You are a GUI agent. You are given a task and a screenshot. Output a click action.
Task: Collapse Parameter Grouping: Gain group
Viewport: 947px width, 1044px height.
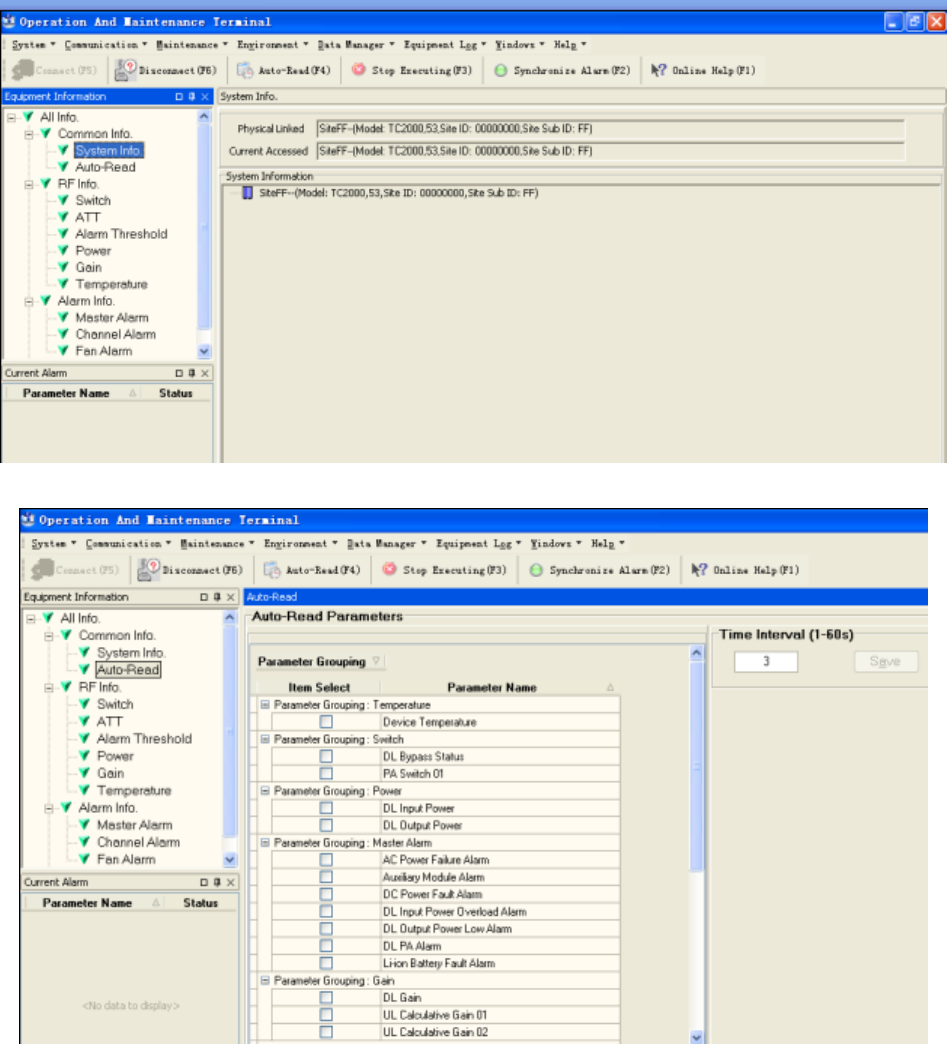(x=265, y=981)
